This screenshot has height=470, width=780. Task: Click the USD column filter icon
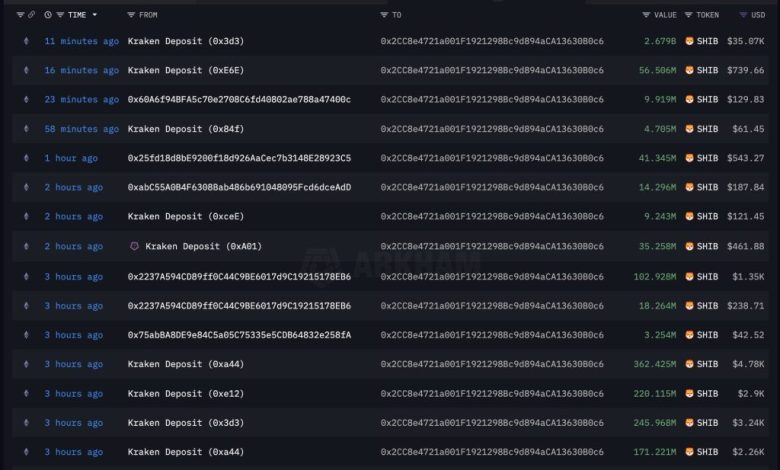743,15
